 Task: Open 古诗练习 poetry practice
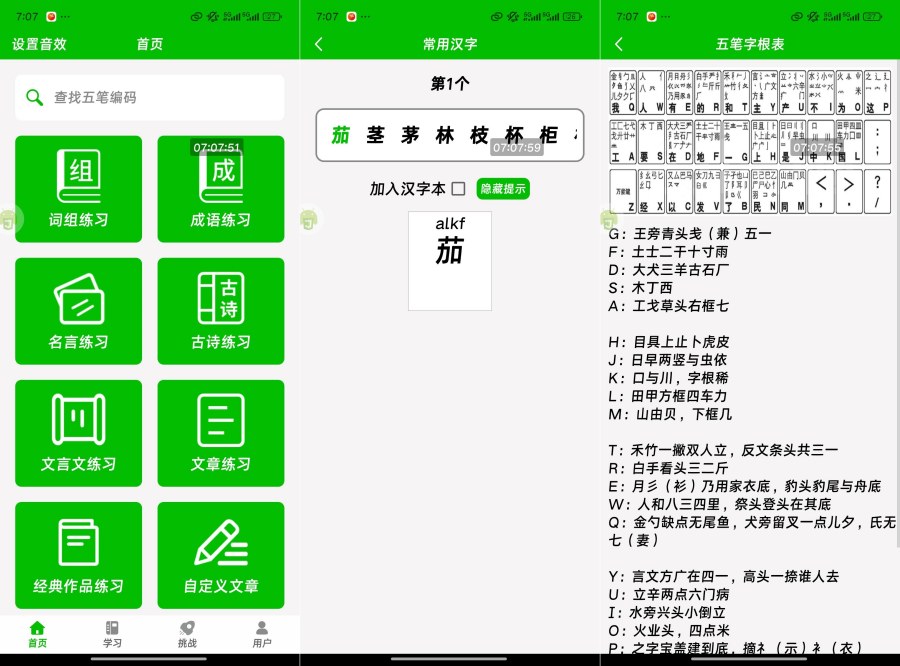[221, 311]
